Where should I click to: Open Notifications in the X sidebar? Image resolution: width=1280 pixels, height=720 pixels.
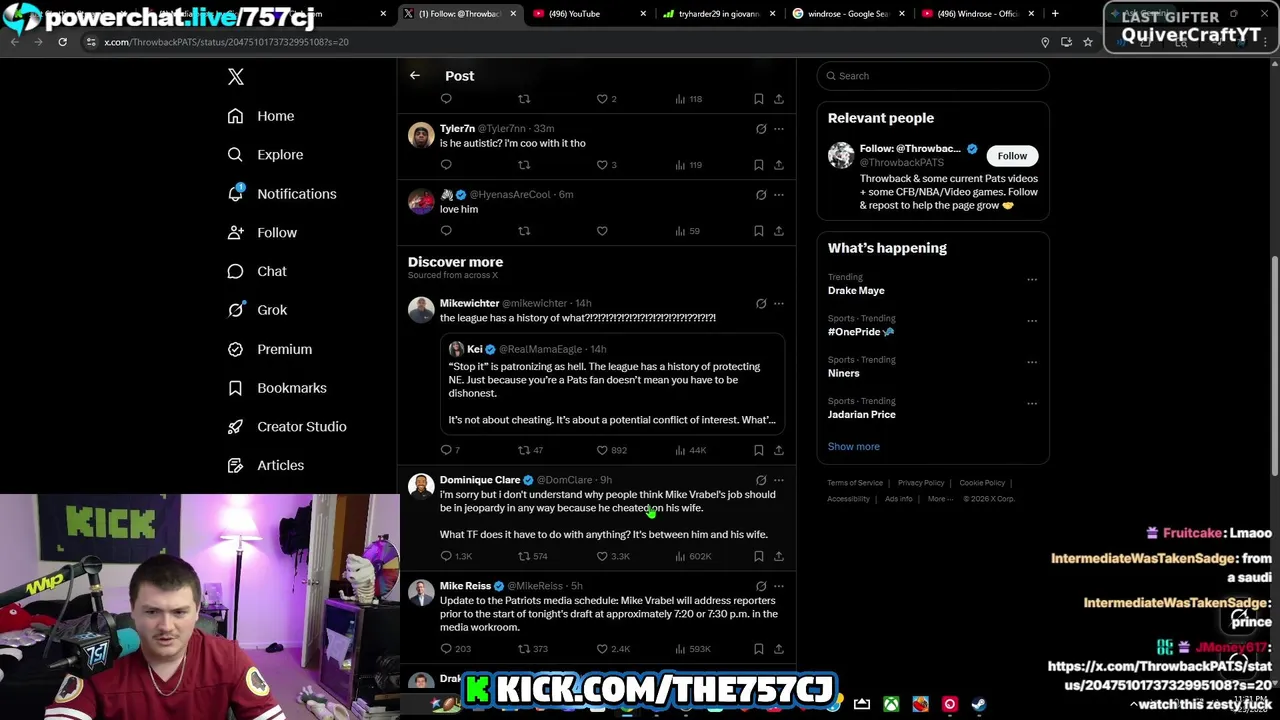pyautogui.click(x=281, y=194)
